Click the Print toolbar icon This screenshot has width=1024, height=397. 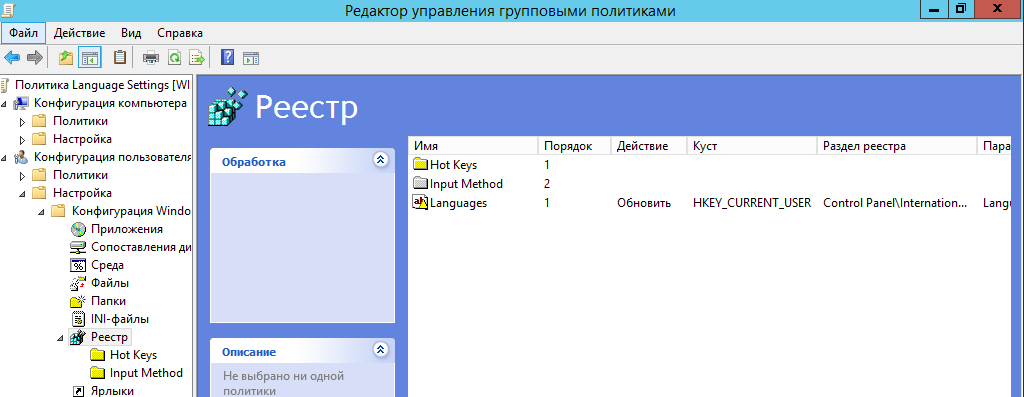(151, 57)
